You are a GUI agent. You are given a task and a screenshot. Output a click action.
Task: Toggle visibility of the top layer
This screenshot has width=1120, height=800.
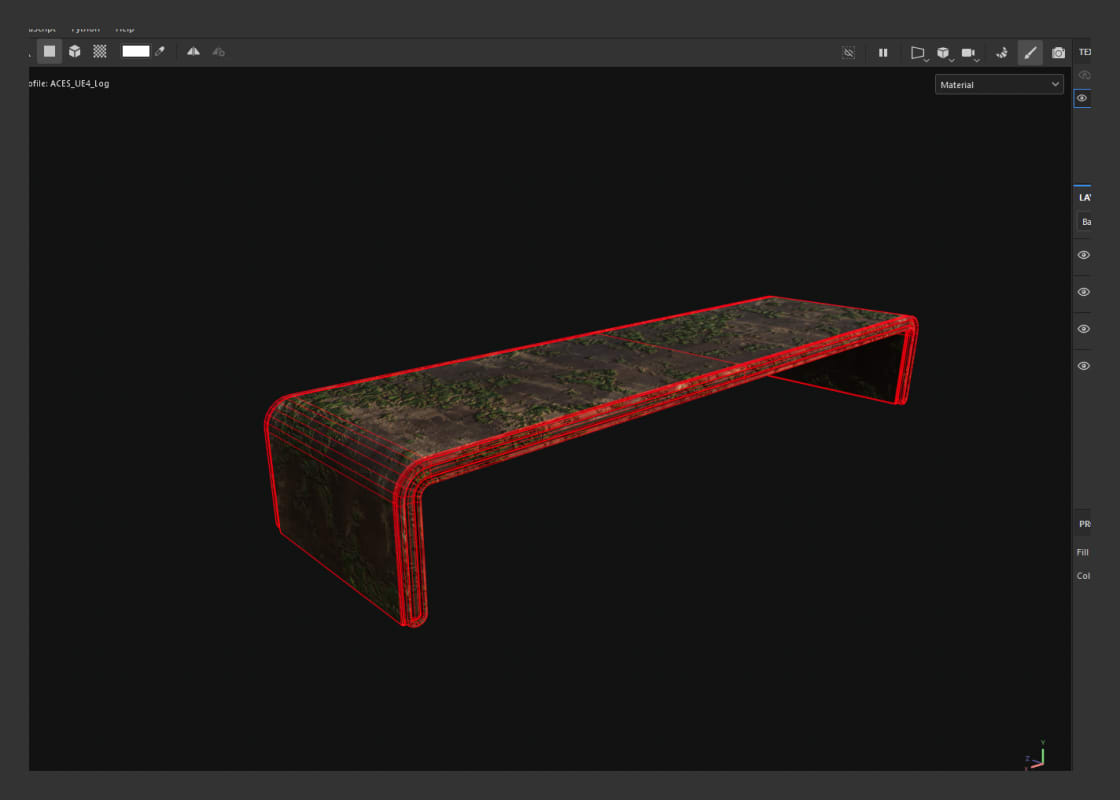[x=1082, y=255]
